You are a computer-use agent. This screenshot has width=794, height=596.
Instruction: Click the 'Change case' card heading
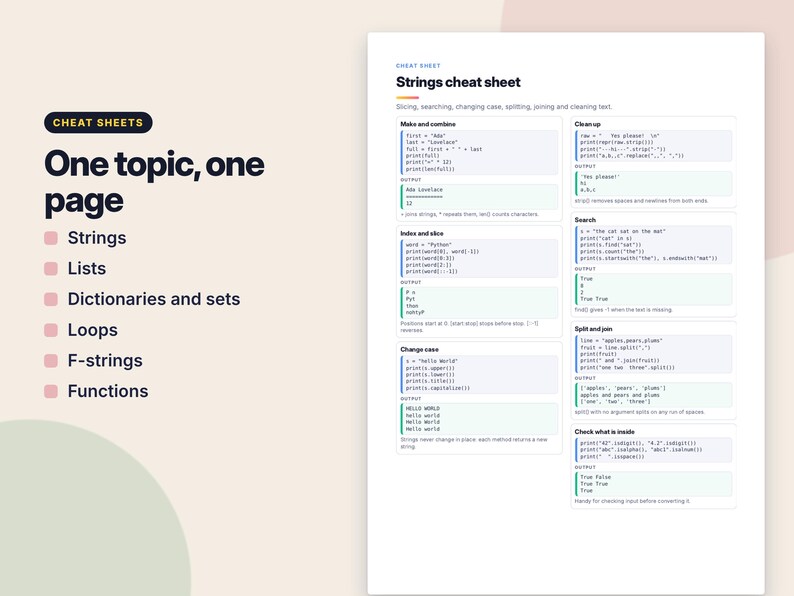click(419, 349)
